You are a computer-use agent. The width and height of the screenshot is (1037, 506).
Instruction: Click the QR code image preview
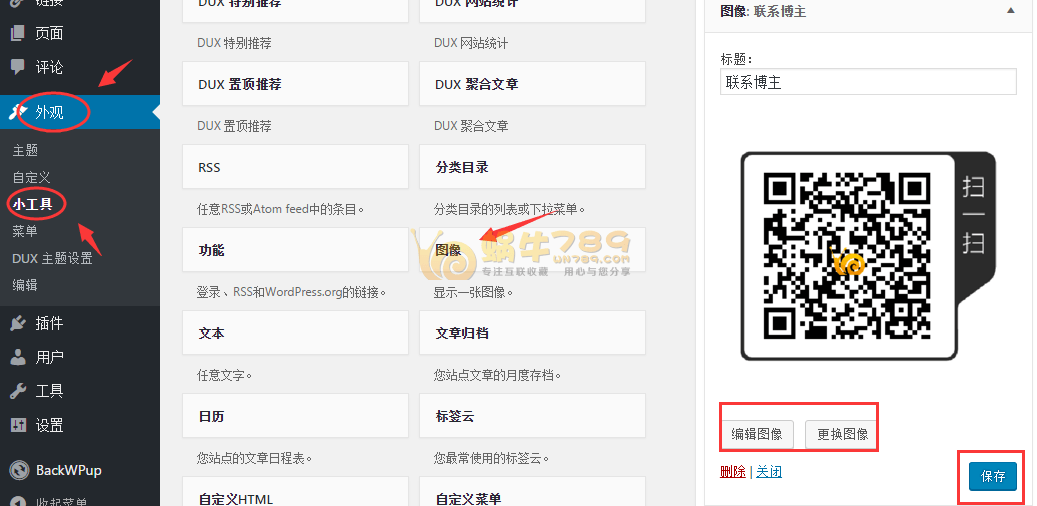pos(867,255)
